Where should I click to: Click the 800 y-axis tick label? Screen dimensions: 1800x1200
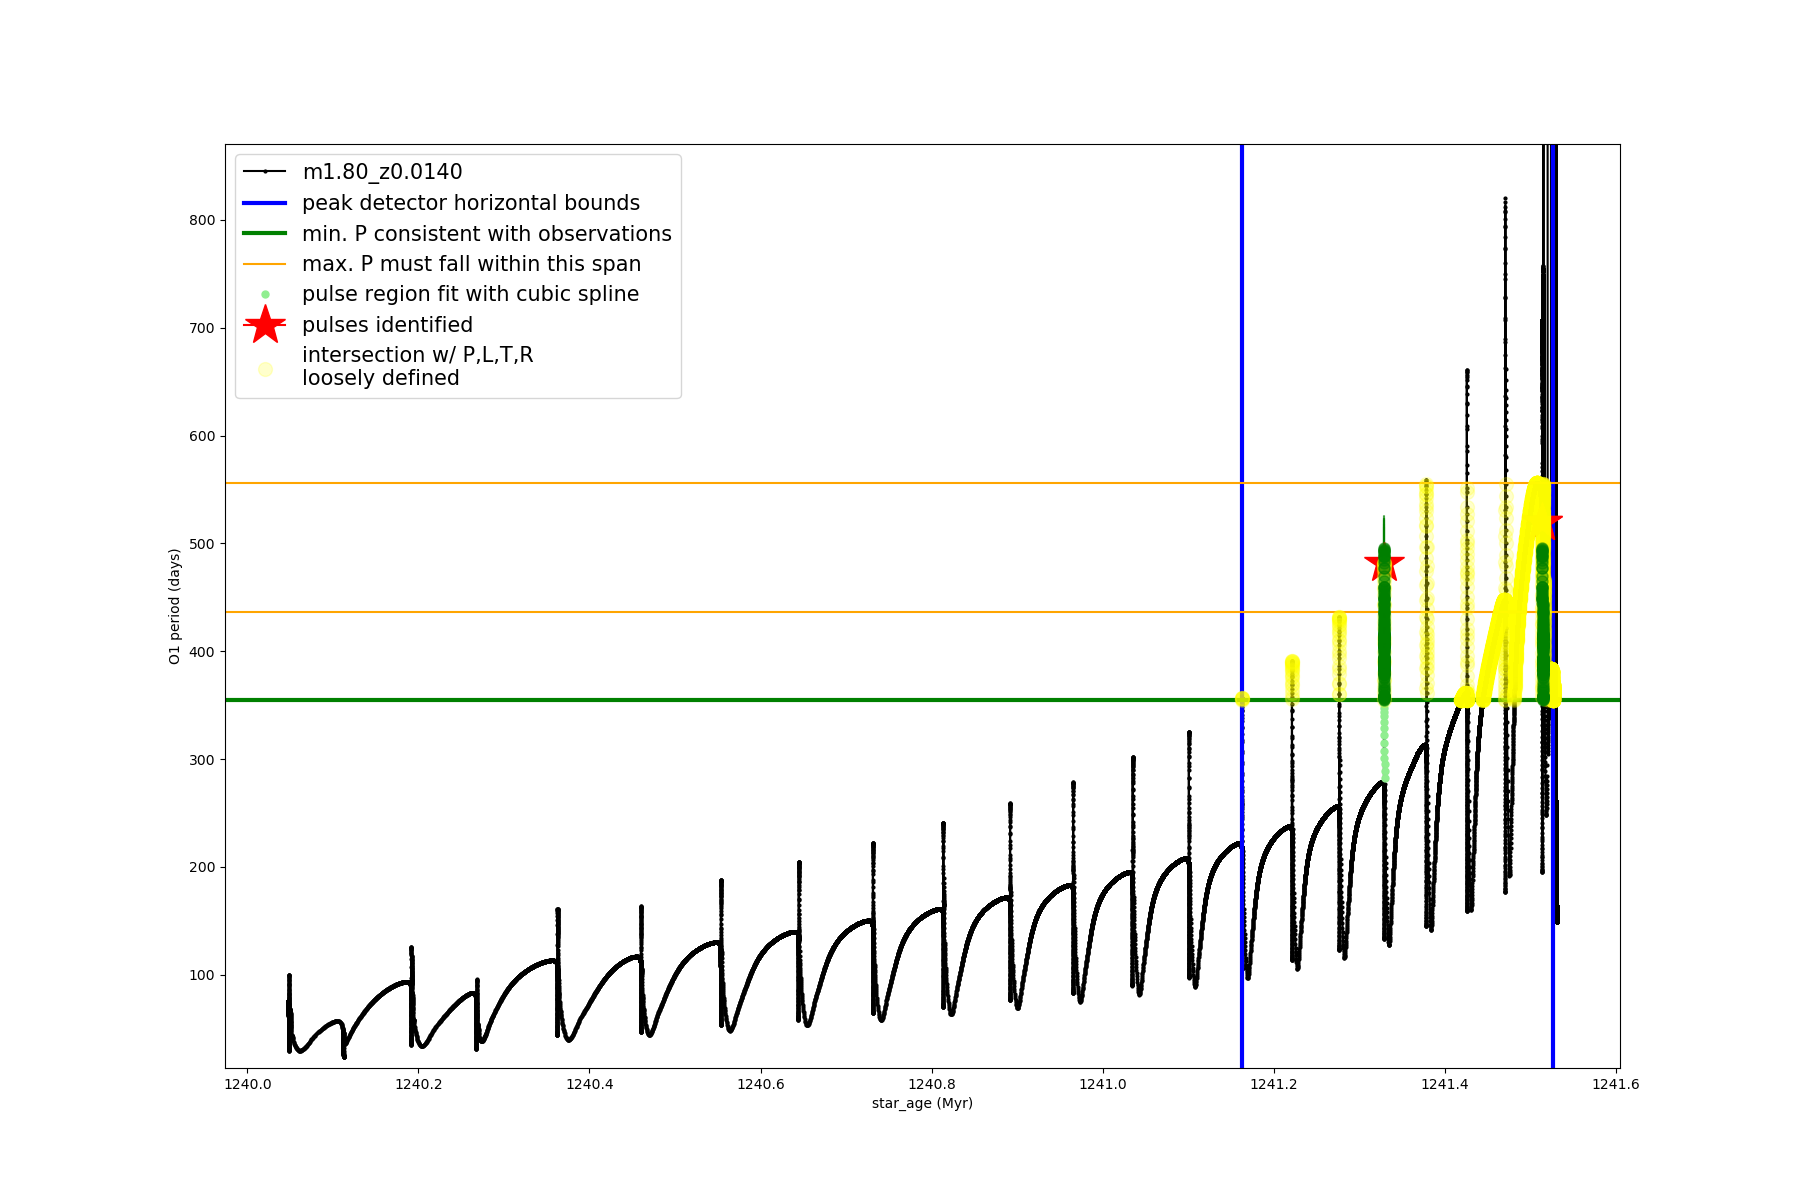203,220
